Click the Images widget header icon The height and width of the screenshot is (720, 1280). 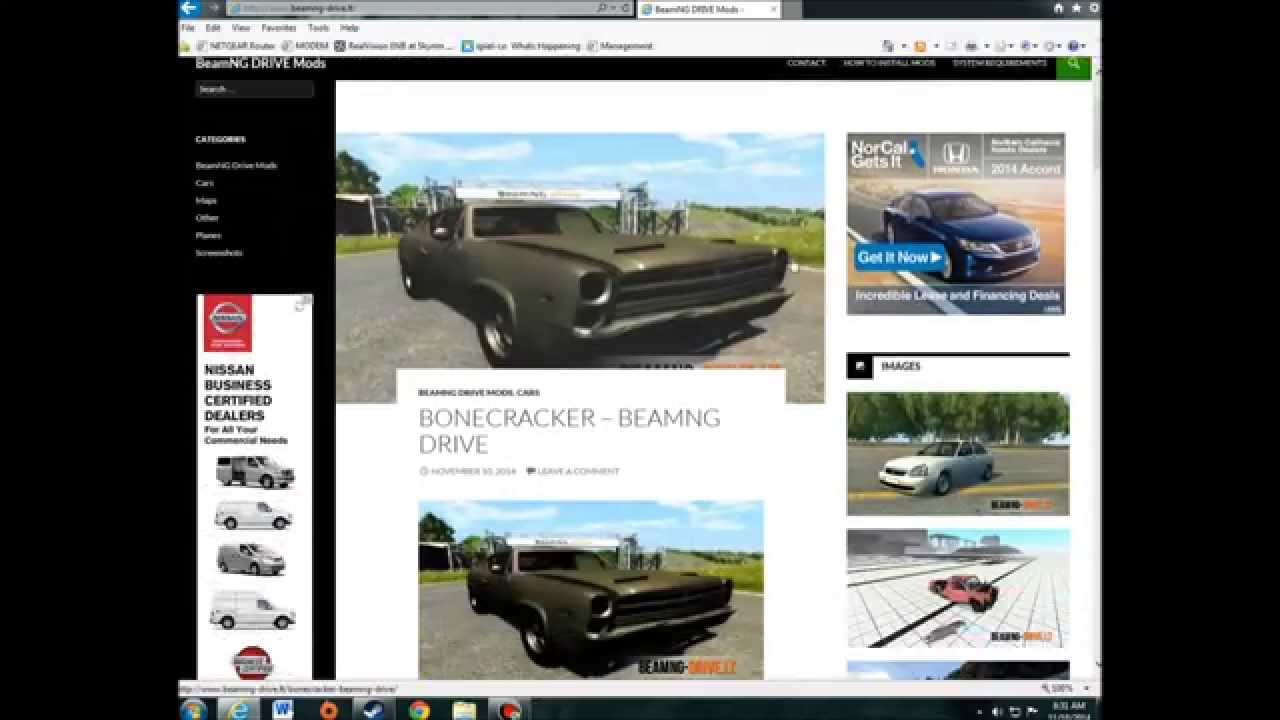tap(860, 366)
